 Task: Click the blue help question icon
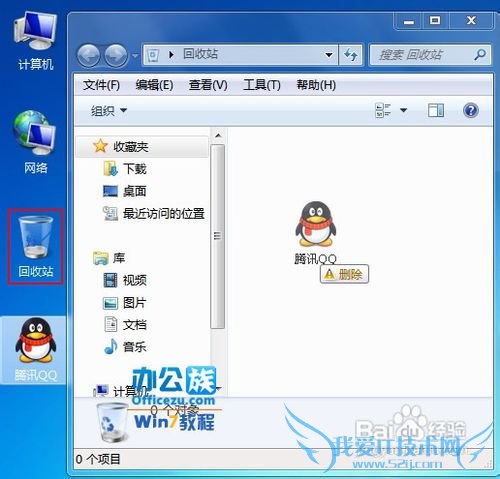[471, 110]
